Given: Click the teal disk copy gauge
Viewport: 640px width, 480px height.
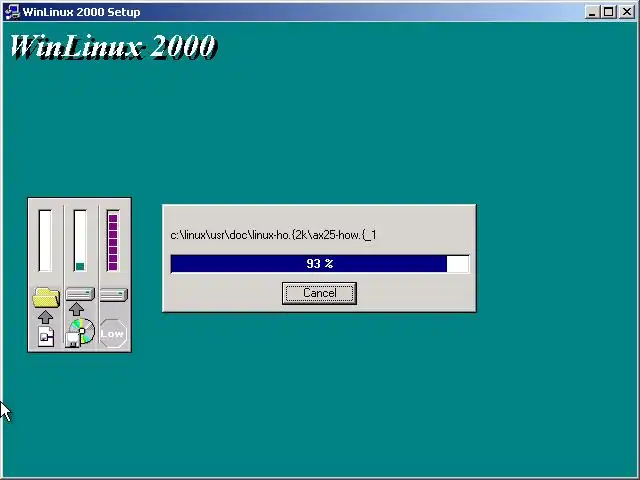Looking at the screenshot, I should 80,240.
